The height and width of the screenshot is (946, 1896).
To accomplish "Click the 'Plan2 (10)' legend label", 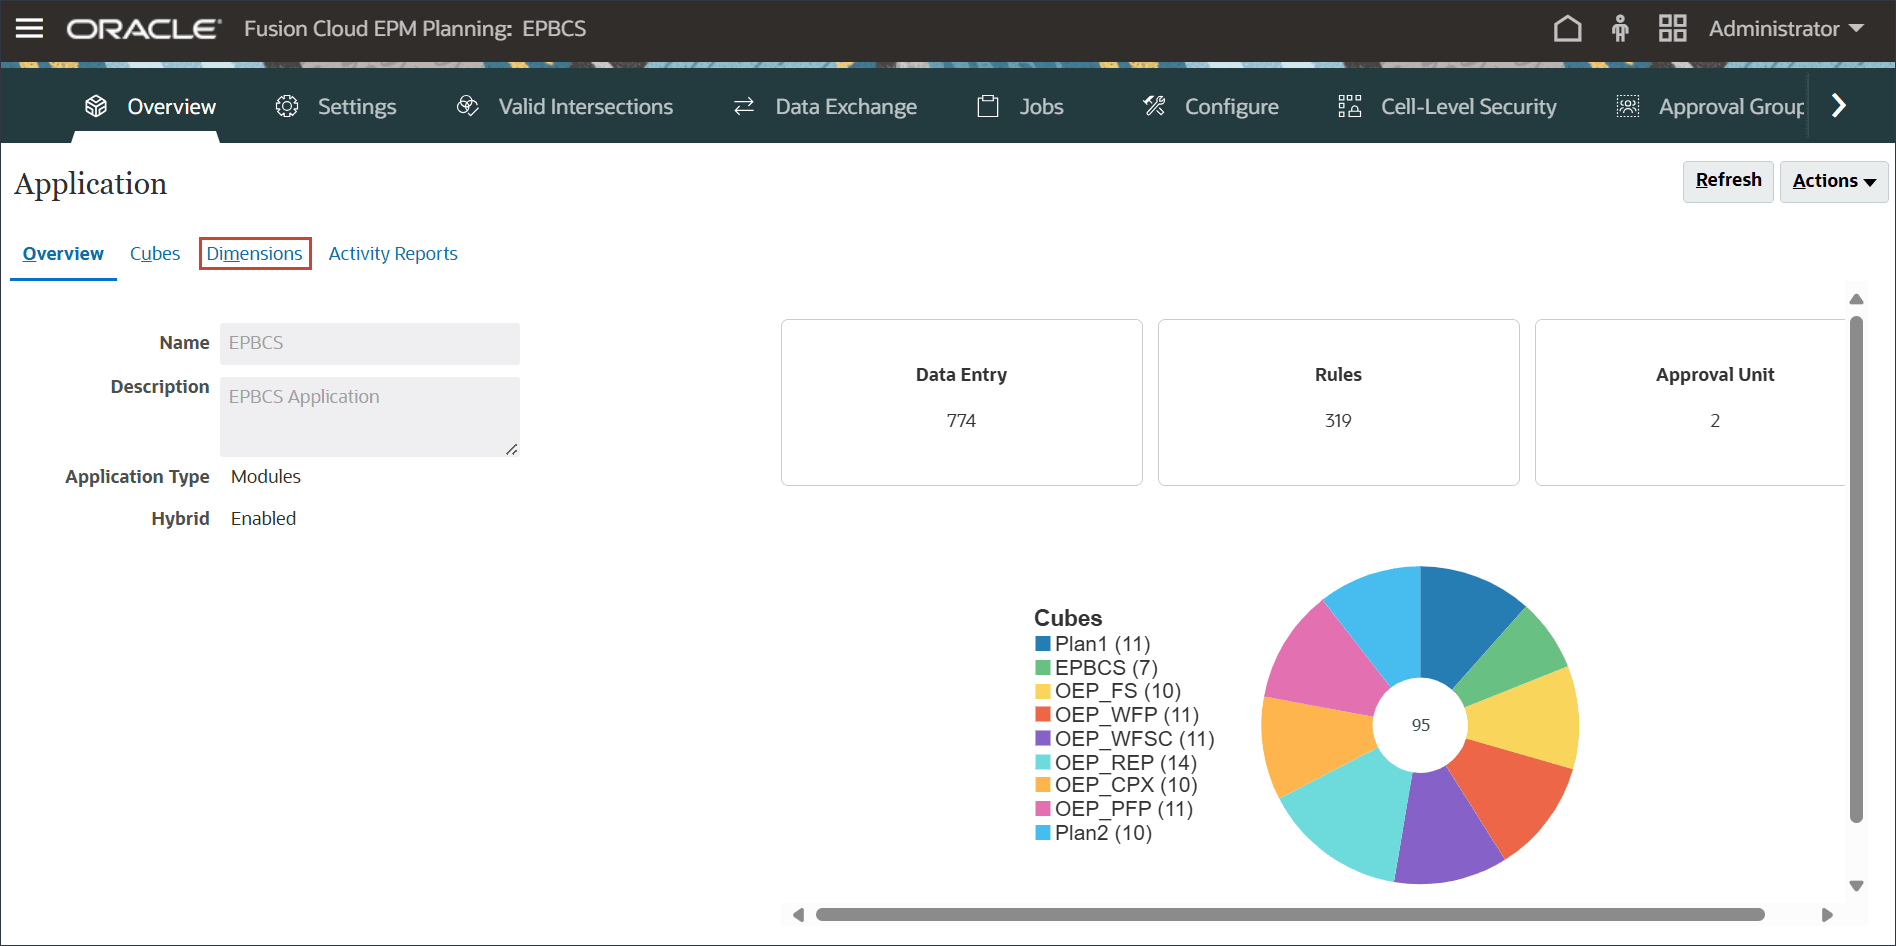I will (1104, 832).
